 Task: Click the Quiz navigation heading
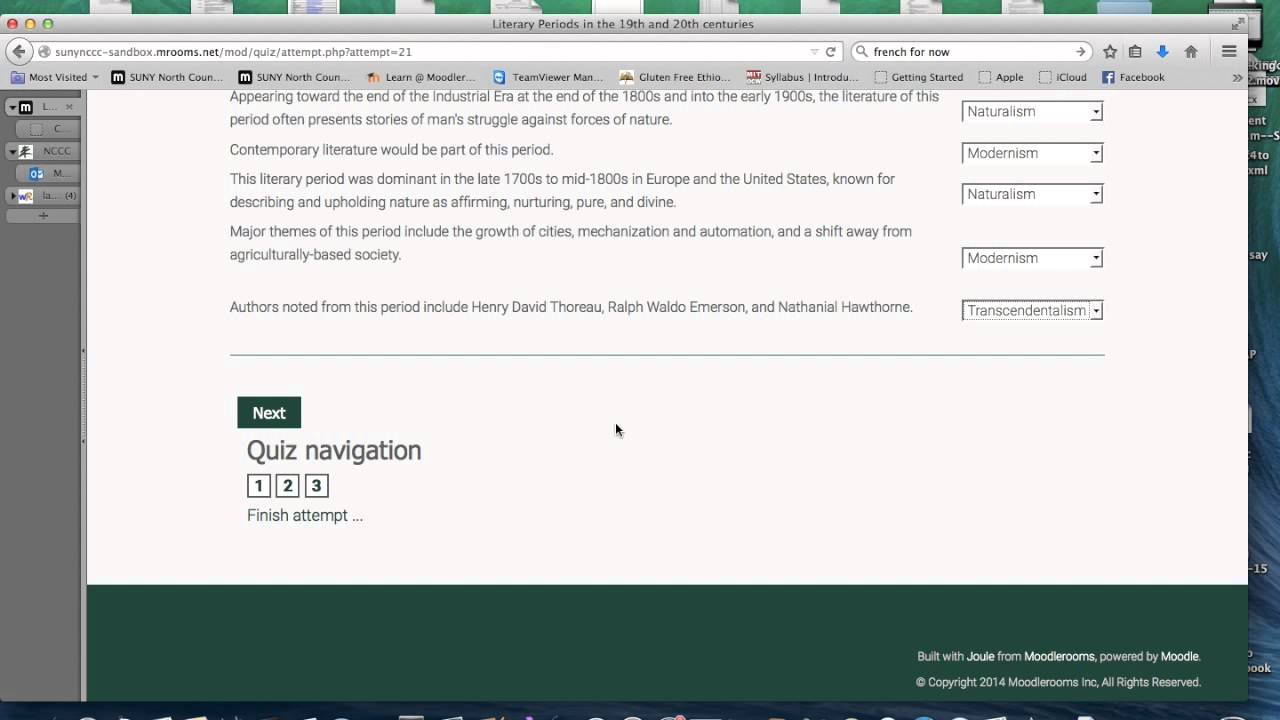[x=334, y=450]
